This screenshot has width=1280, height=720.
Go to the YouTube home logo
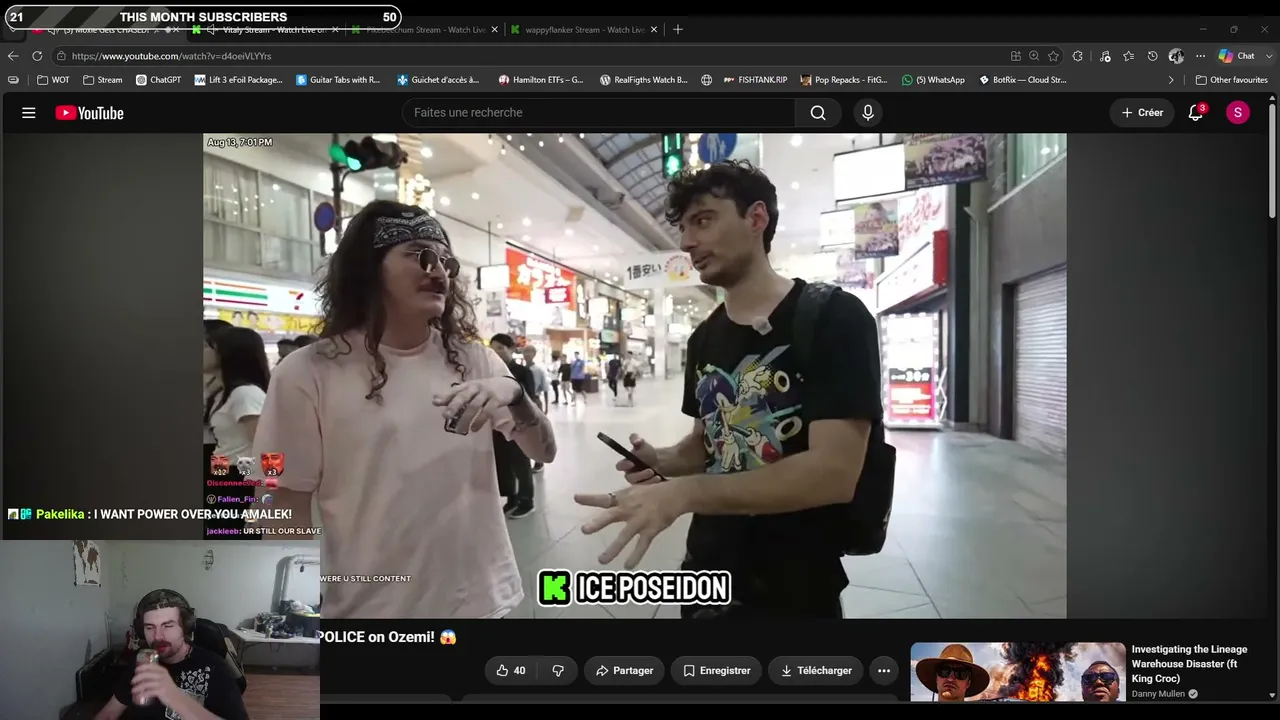coord(89,113)
